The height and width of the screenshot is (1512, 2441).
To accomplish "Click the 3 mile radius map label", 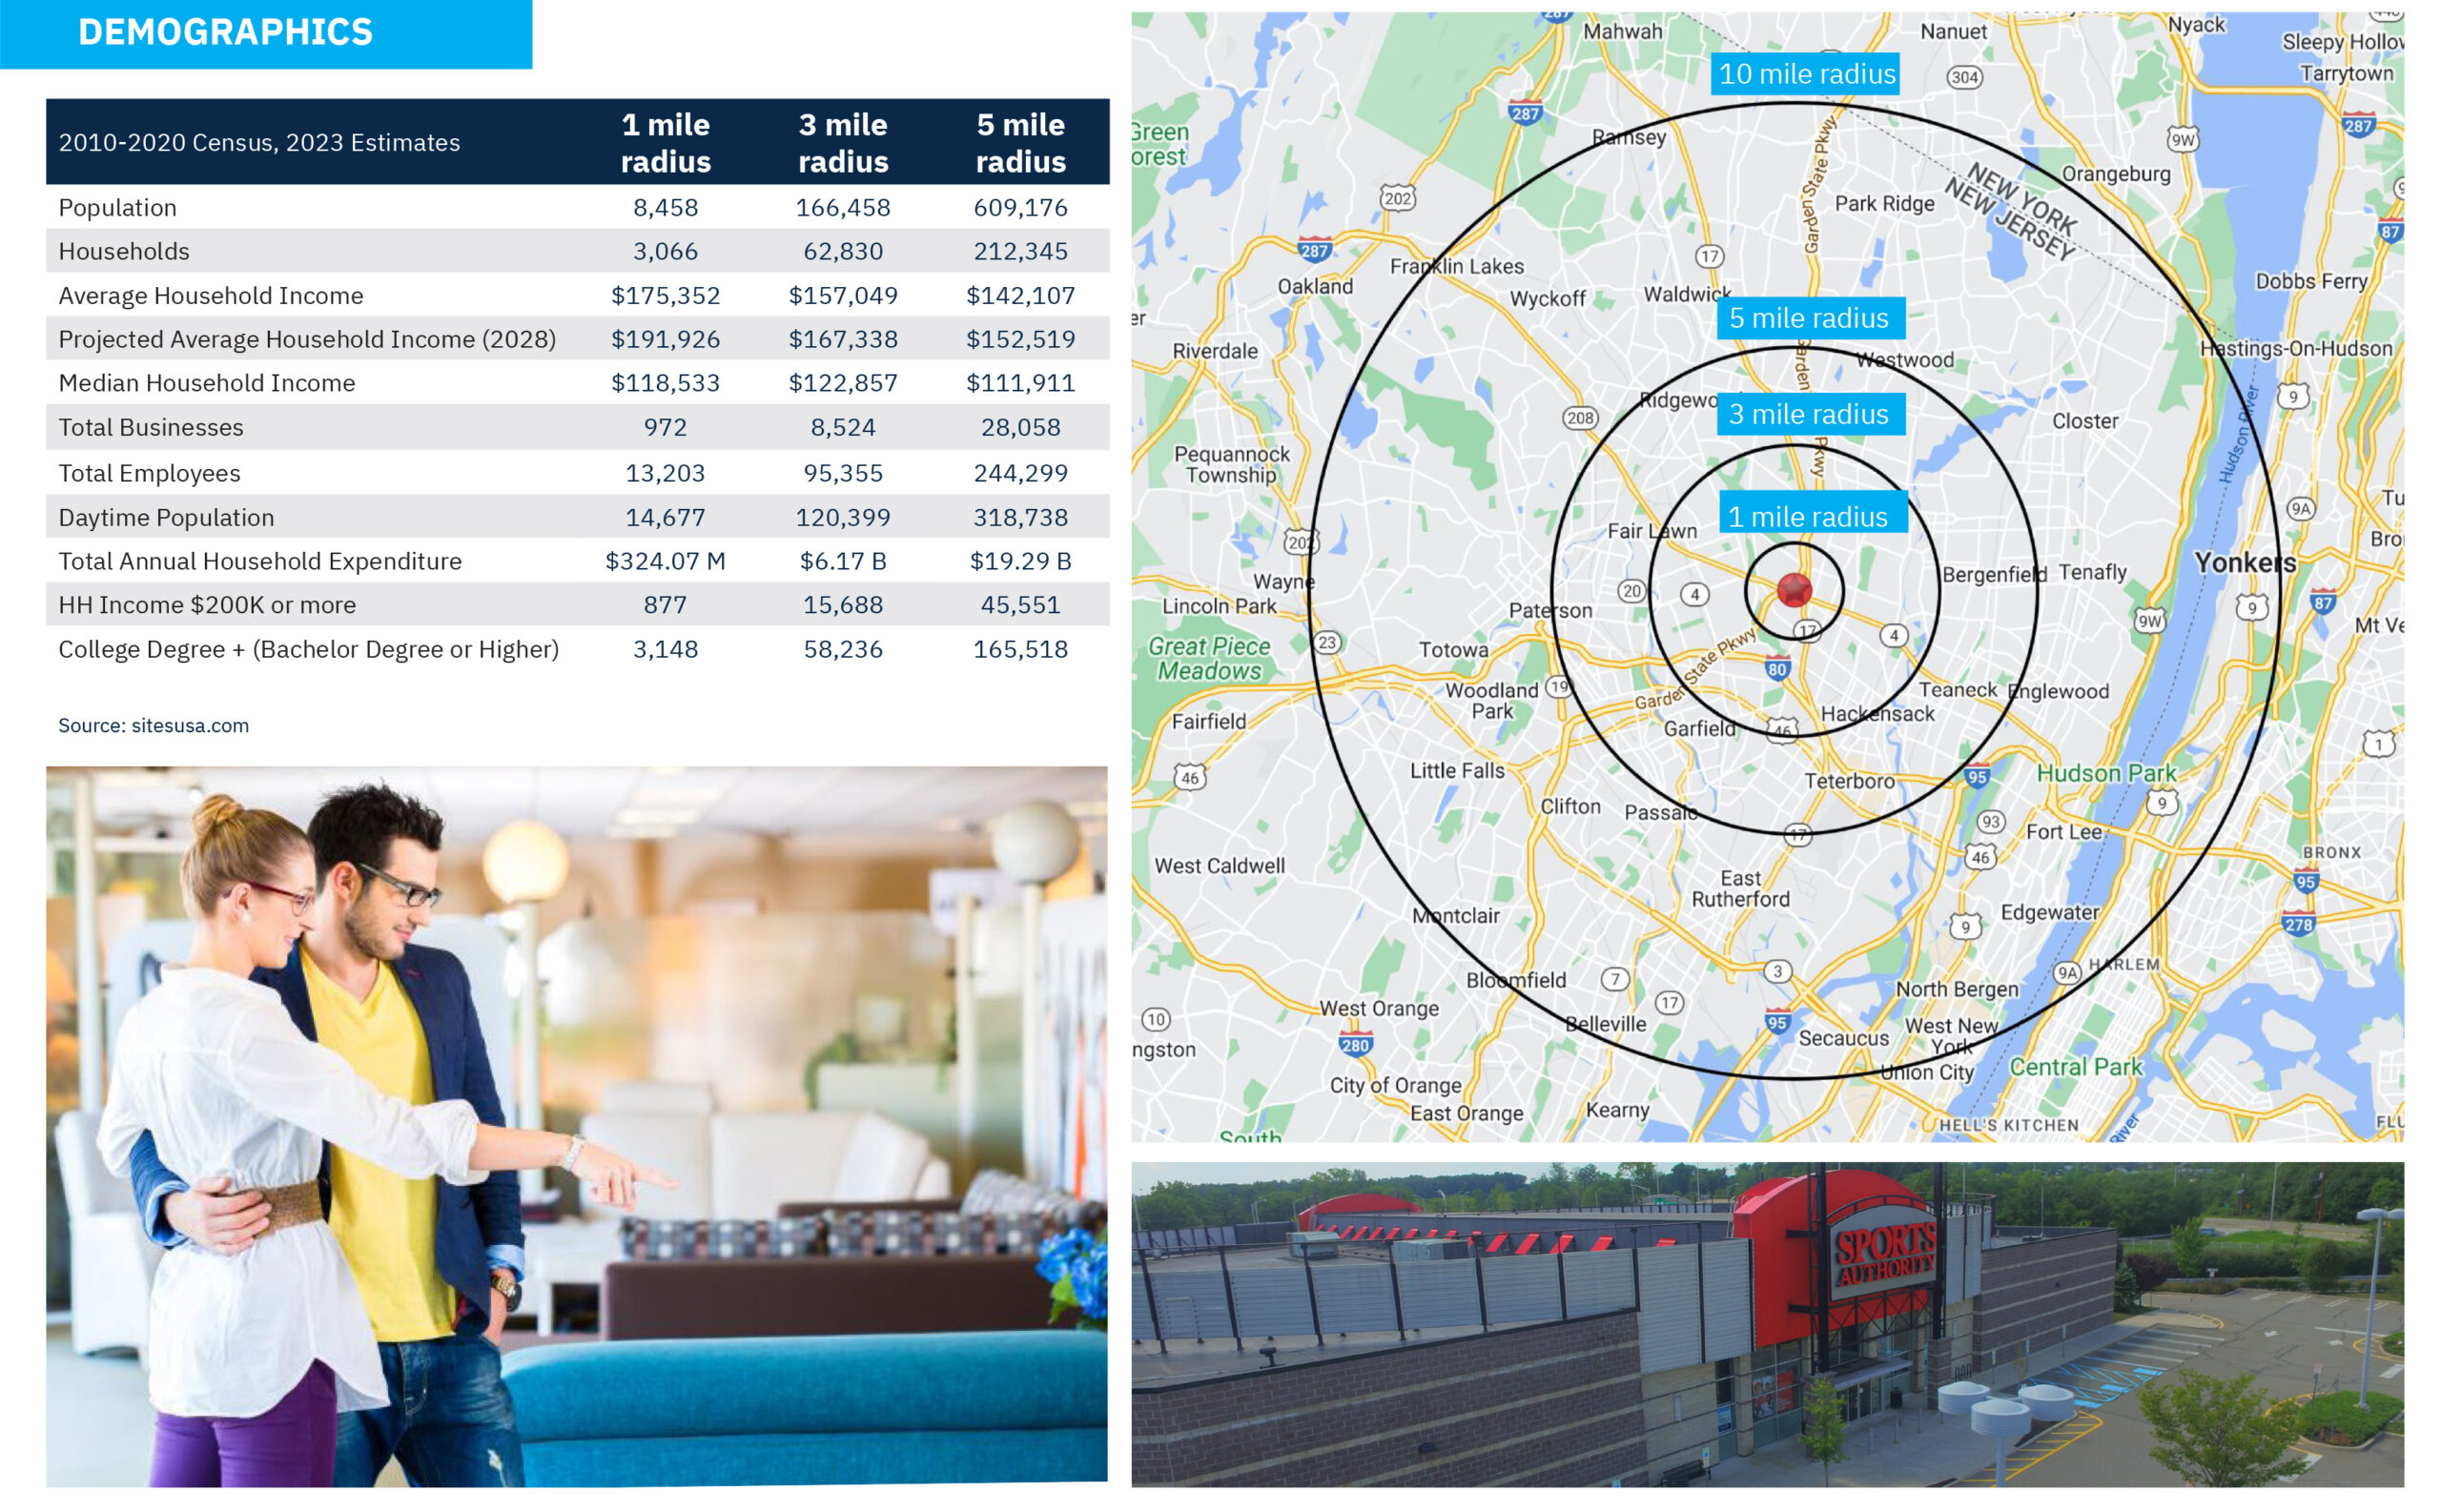I will [x=1808, y=414].
